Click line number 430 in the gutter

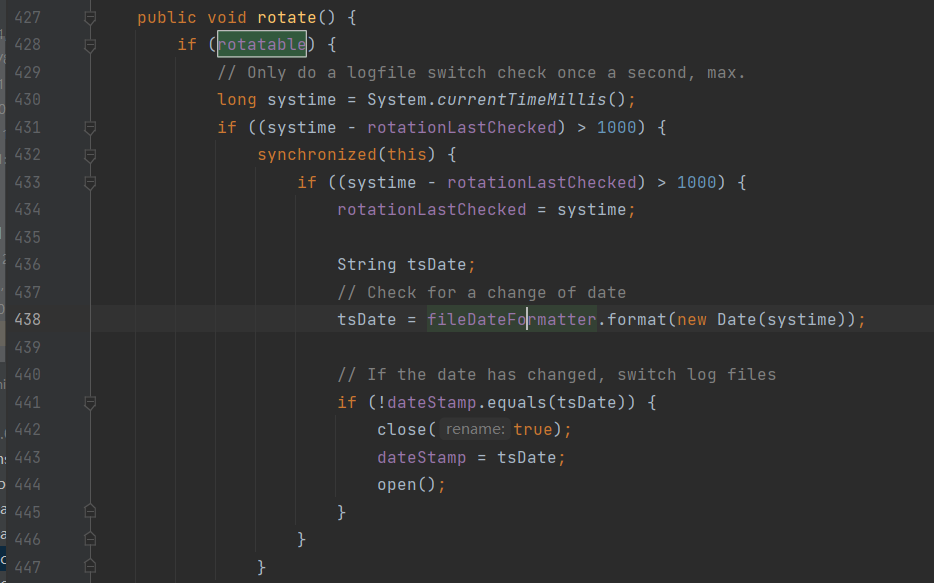pos(27,100)
